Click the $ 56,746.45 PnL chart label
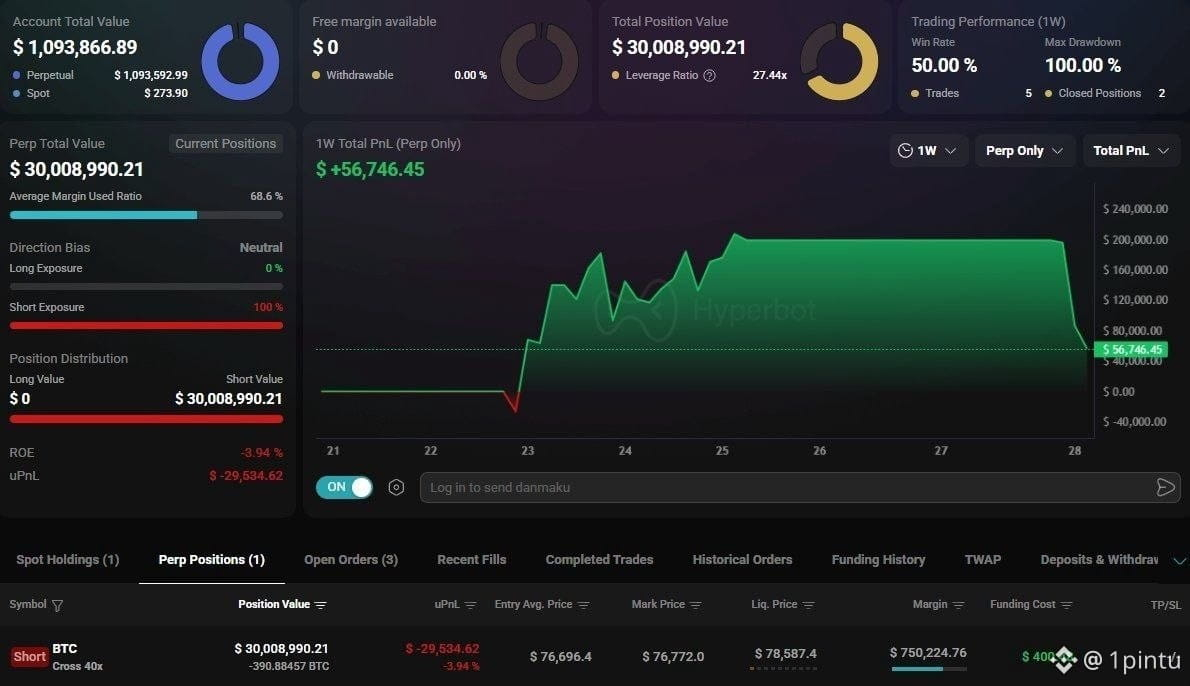This screenshot has height=686, width=1190. pyautogui.click(x=1131, y=350)
